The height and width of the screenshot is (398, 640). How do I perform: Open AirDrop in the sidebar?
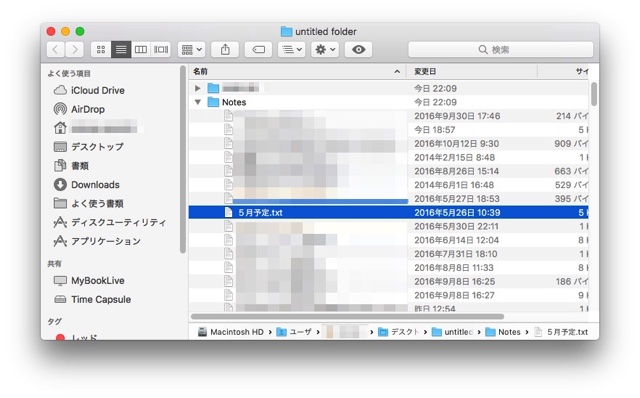[80, 109]
